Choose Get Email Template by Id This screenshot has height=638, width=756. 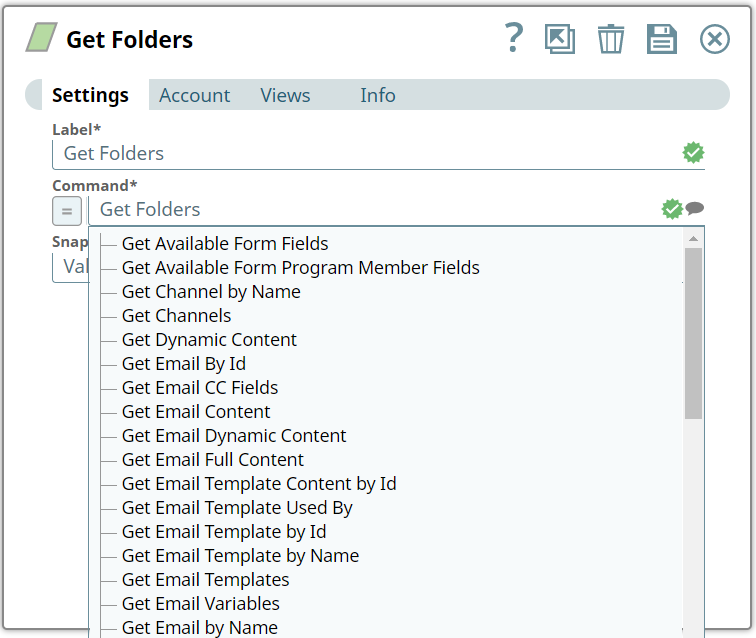[x=224, y=532]
